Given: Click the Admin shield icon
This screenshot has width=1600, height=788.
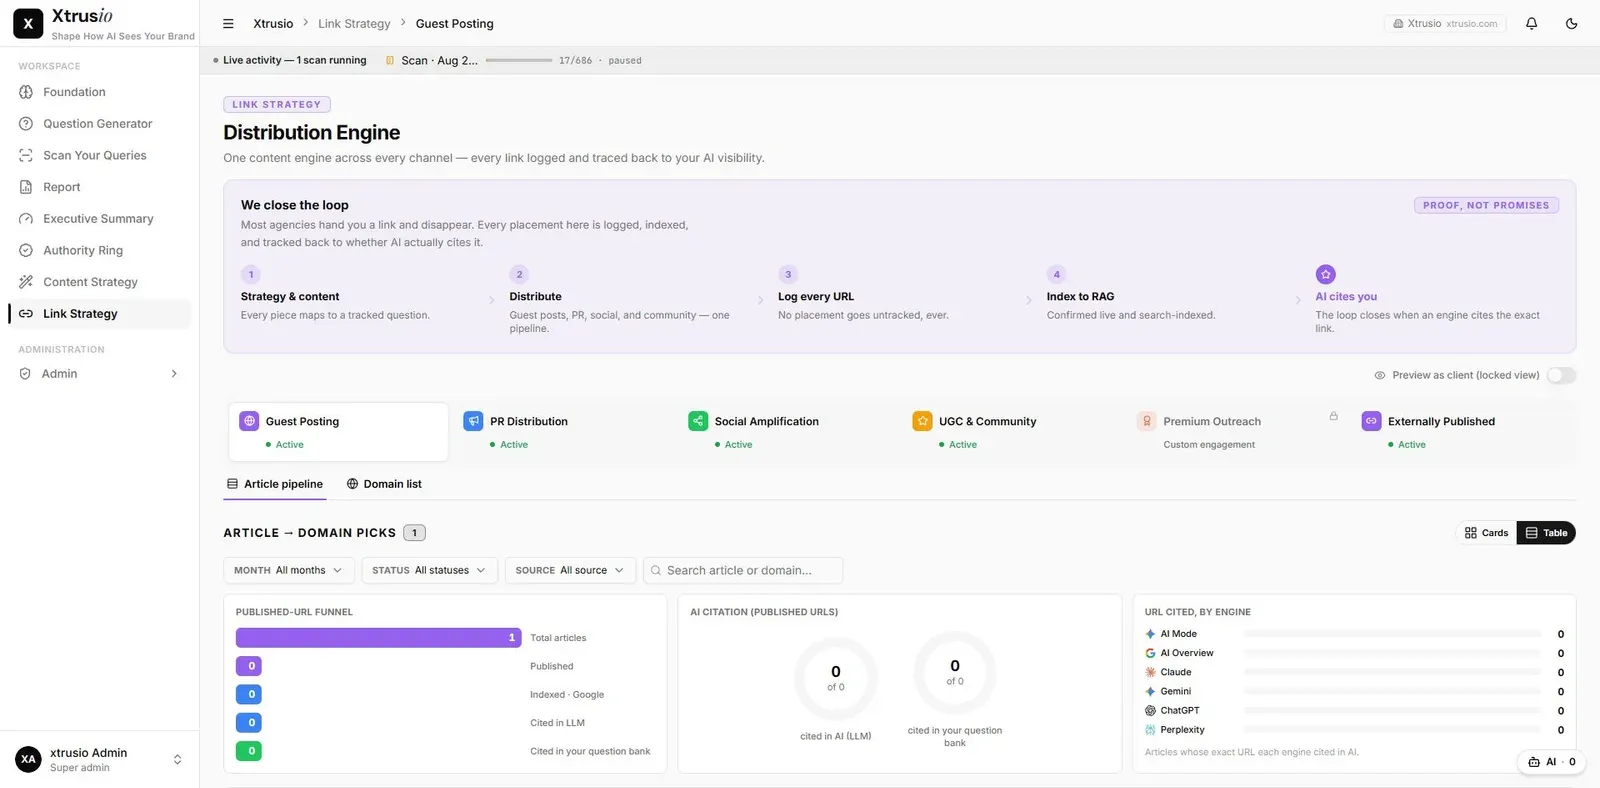Looking at the screenshot, I should tap(25, 374).
